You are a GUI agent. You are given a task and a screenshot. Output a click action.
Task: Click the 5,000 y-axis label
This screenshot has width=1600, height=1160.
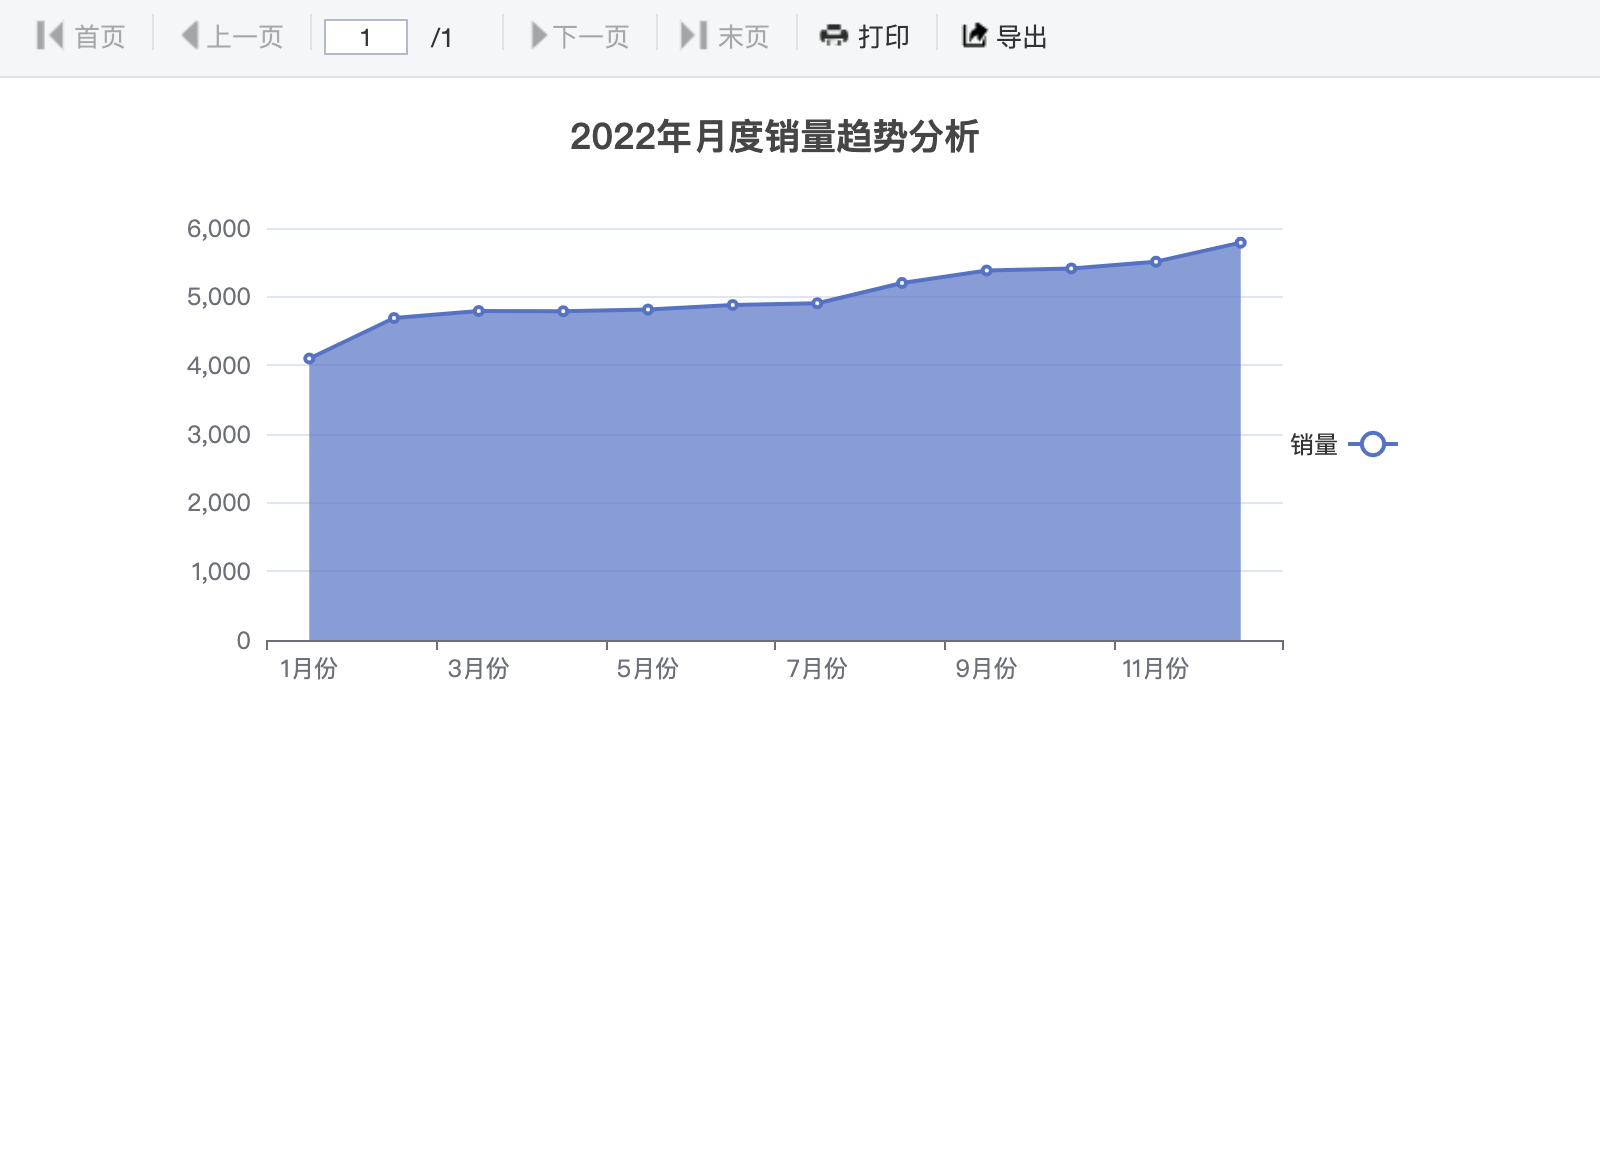[219, 297]
